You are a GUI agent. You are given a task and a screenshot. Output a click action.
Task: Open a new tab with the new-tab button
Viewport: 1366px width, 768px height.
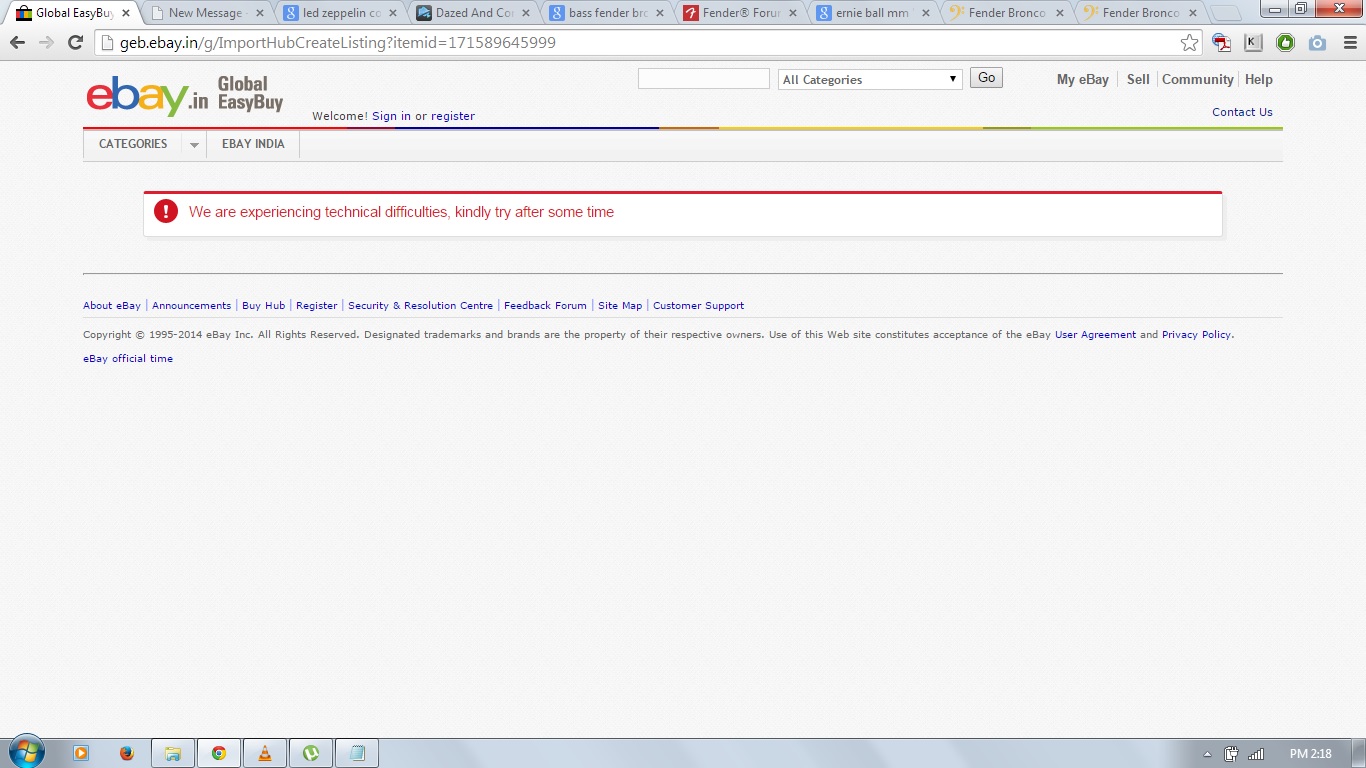click(1225, 14)
